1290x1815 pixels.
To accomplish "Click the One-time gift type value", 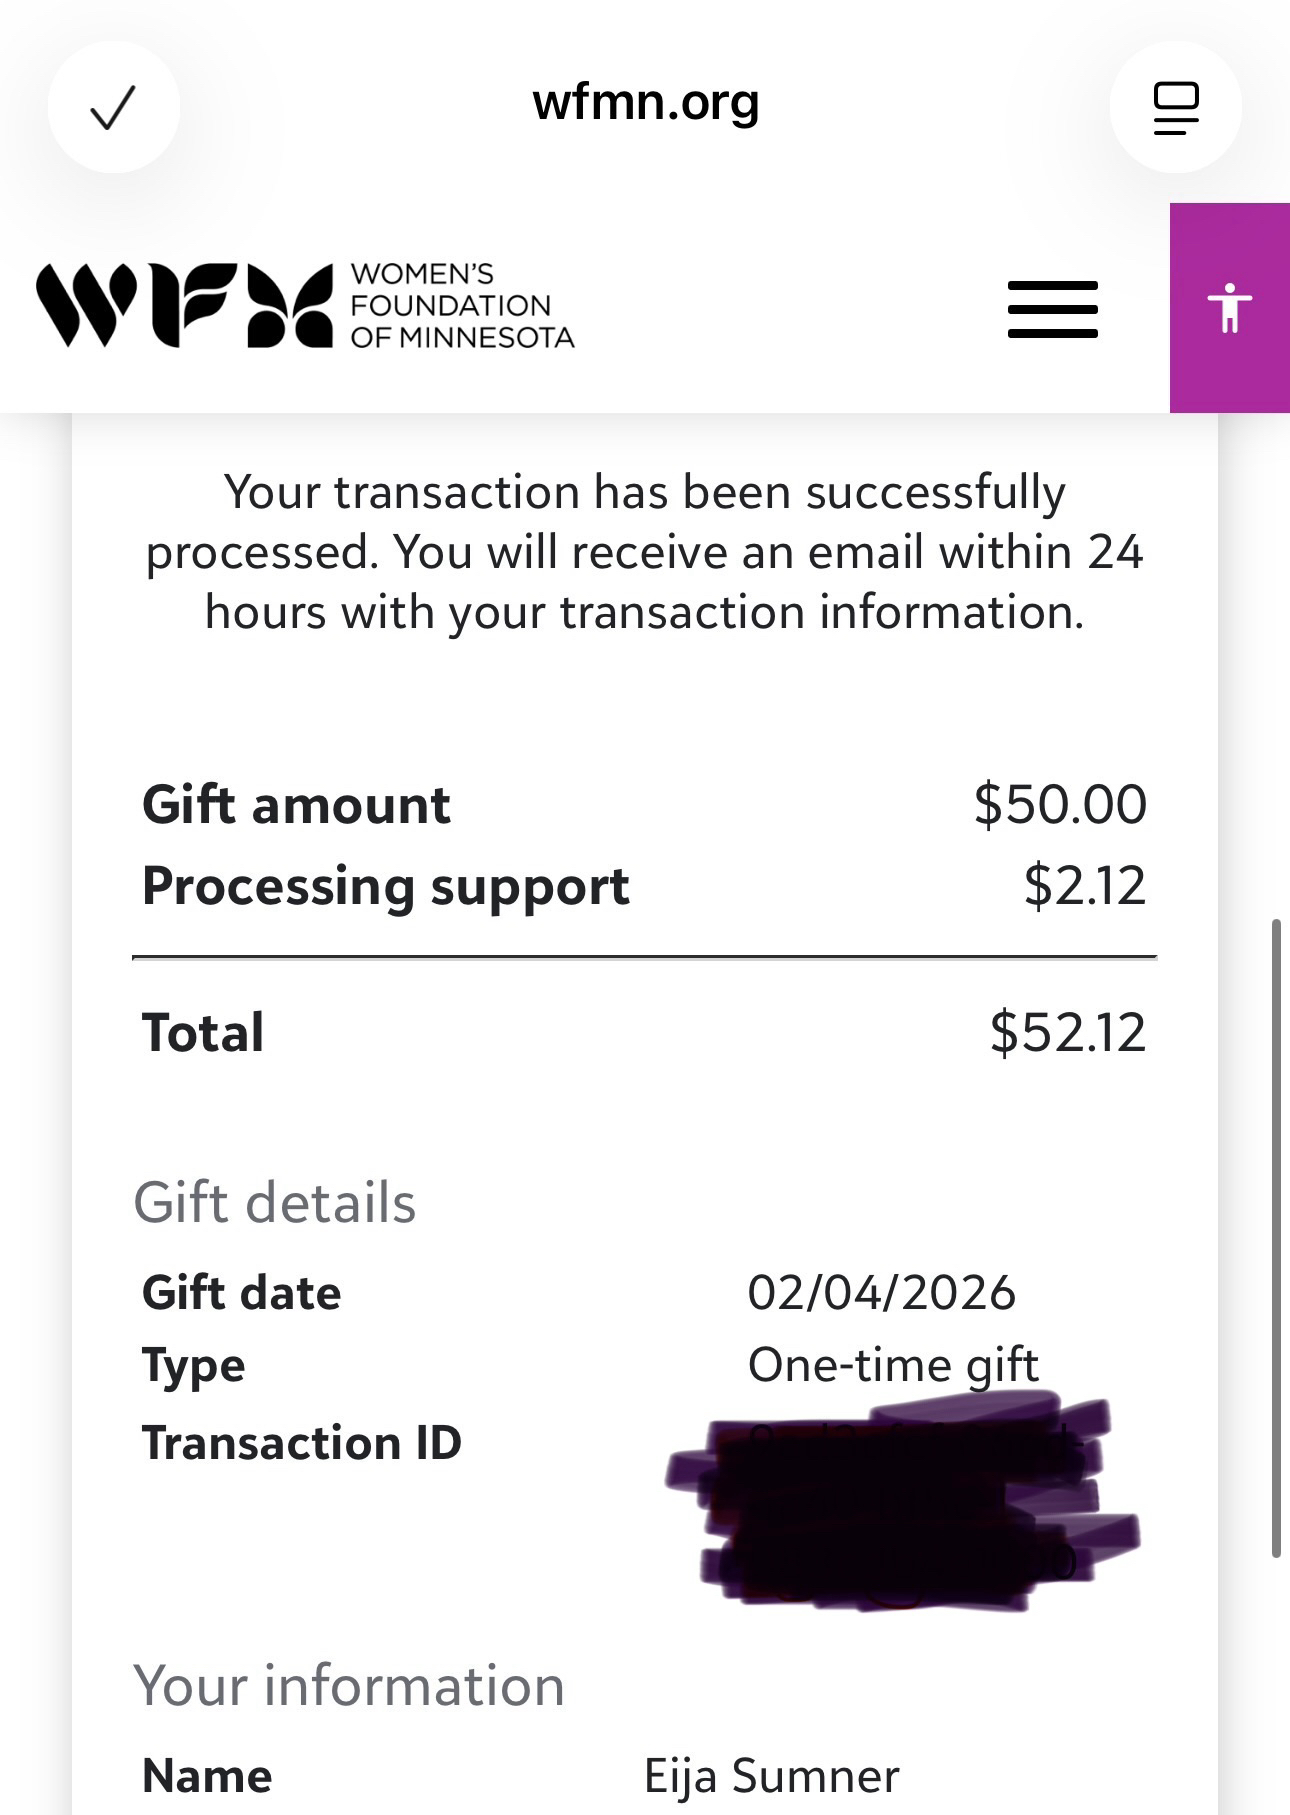I will 893,1364.
